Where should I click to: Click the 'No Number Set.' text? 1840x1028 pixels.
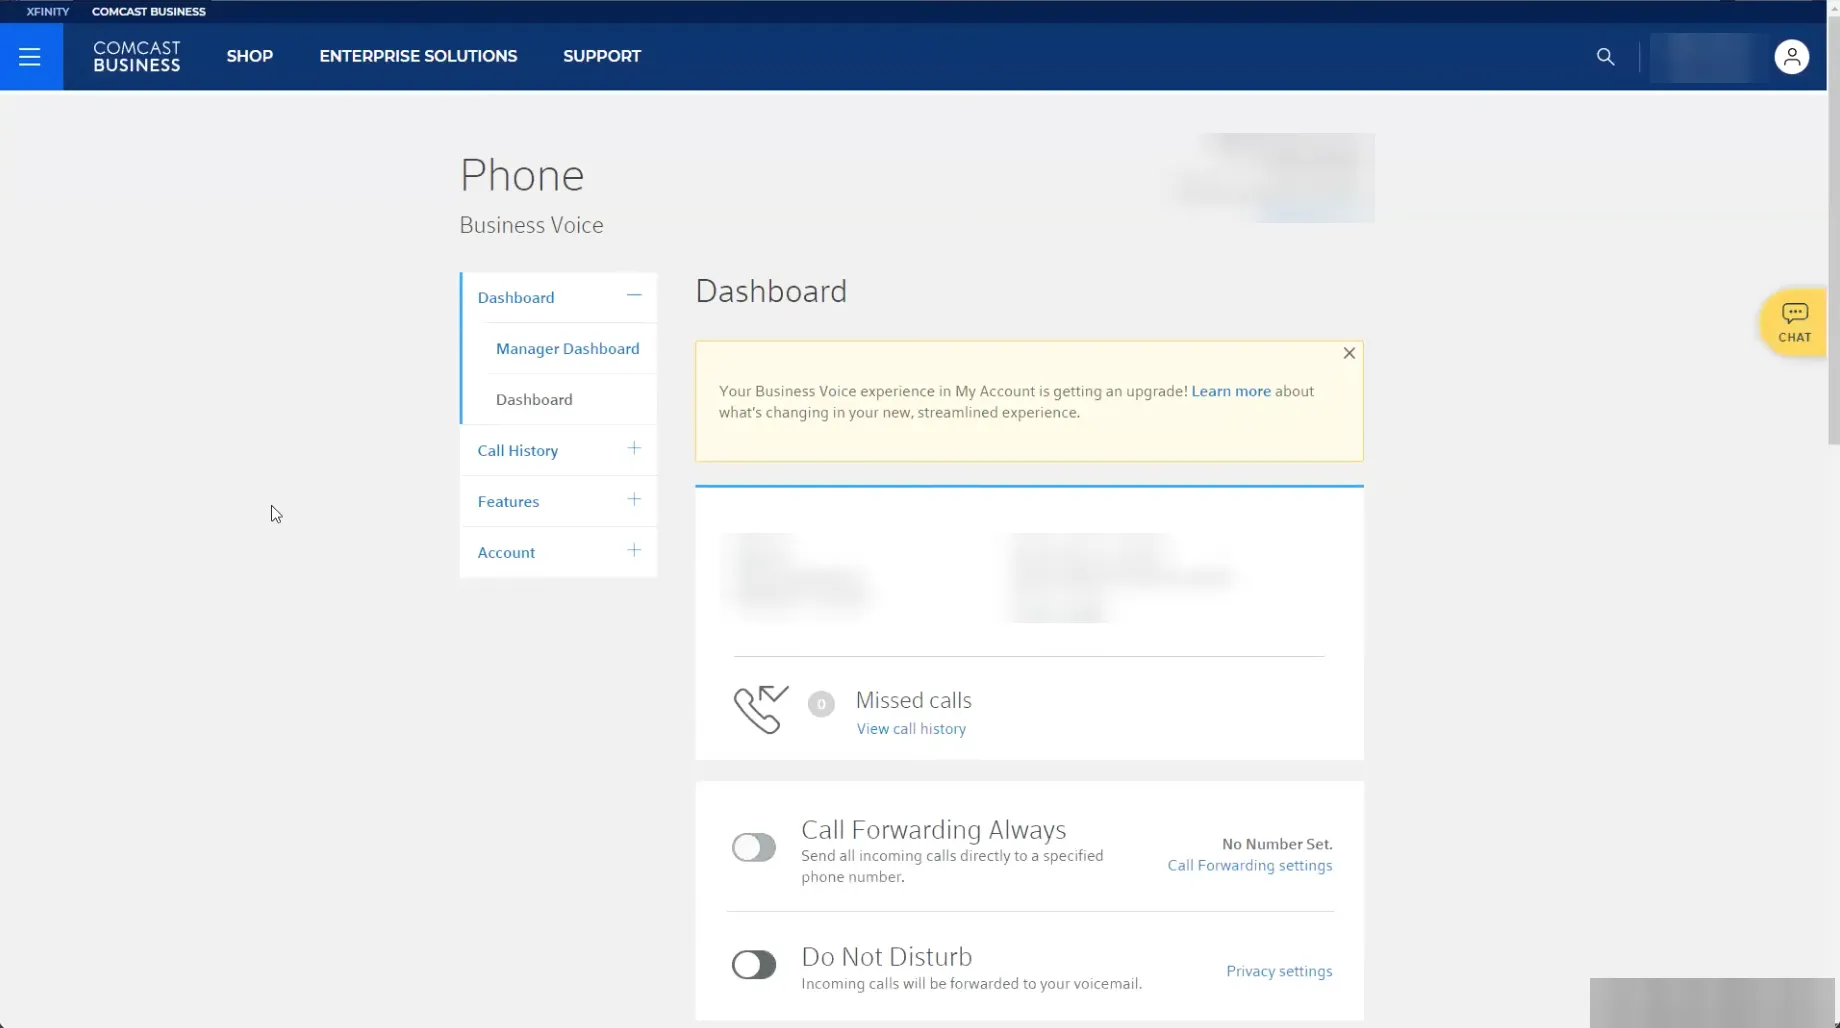tap(1277, 845)
